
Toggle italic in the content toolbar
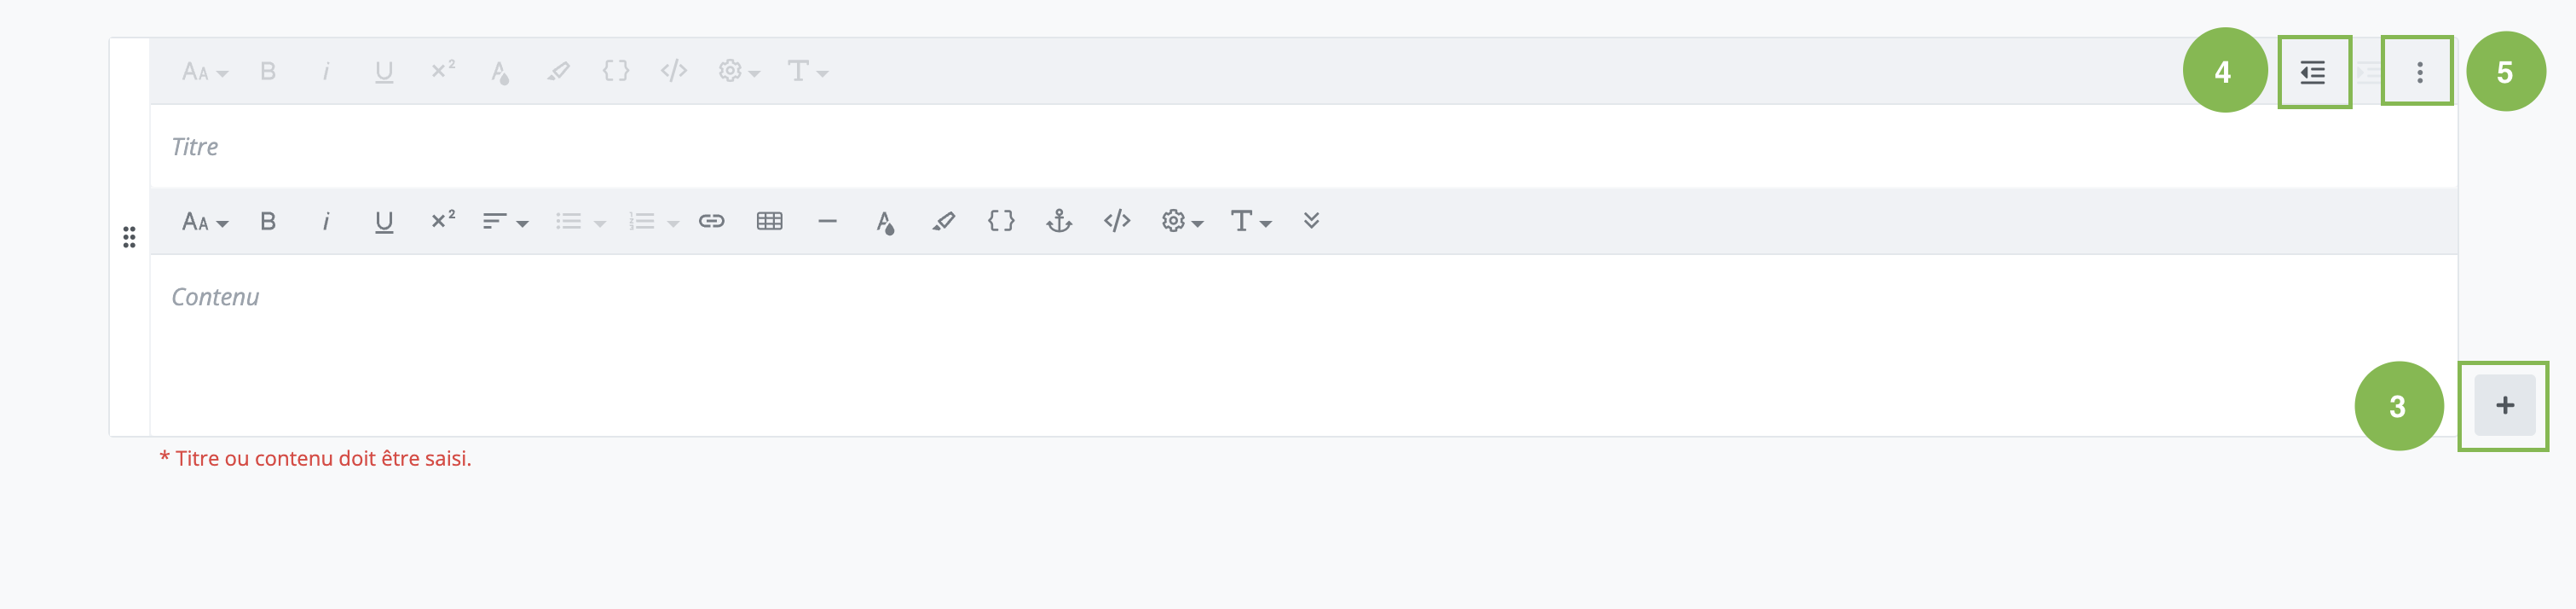[x=326, y=221]
